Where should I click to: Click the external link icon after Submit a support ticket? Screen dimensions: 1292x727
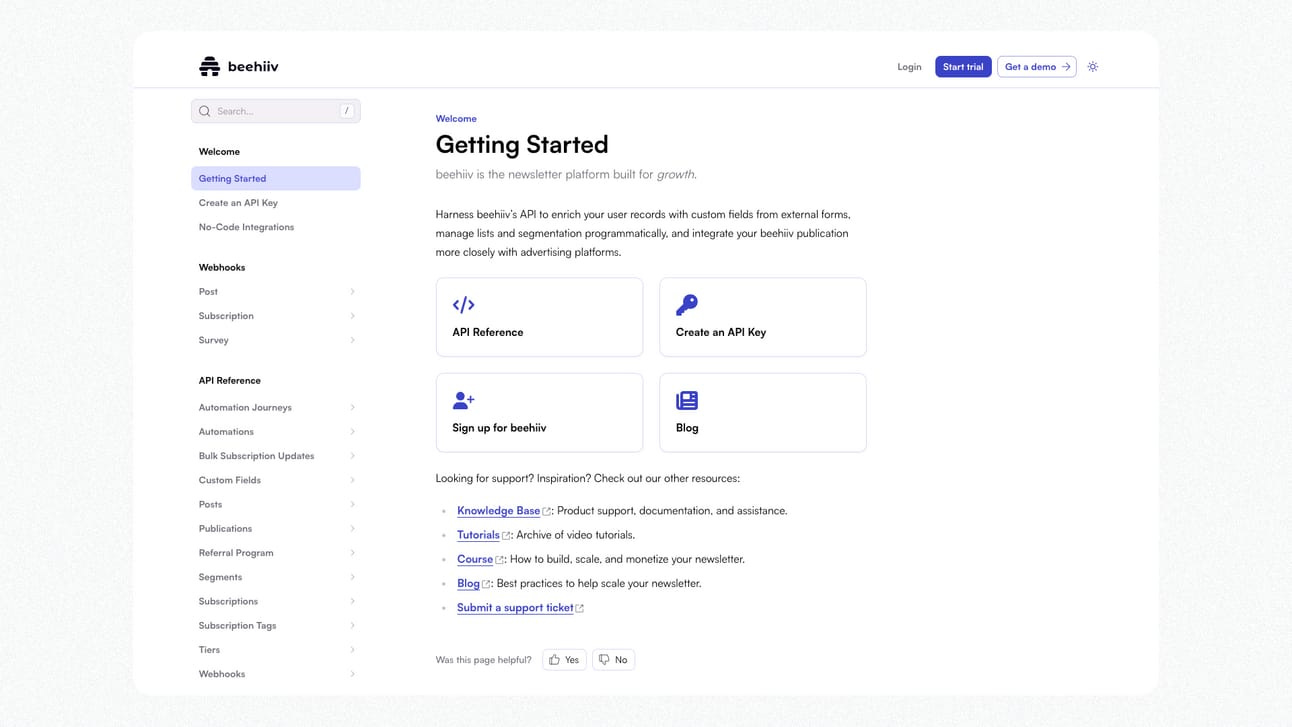pyautogui.click(x=580, y=608)
